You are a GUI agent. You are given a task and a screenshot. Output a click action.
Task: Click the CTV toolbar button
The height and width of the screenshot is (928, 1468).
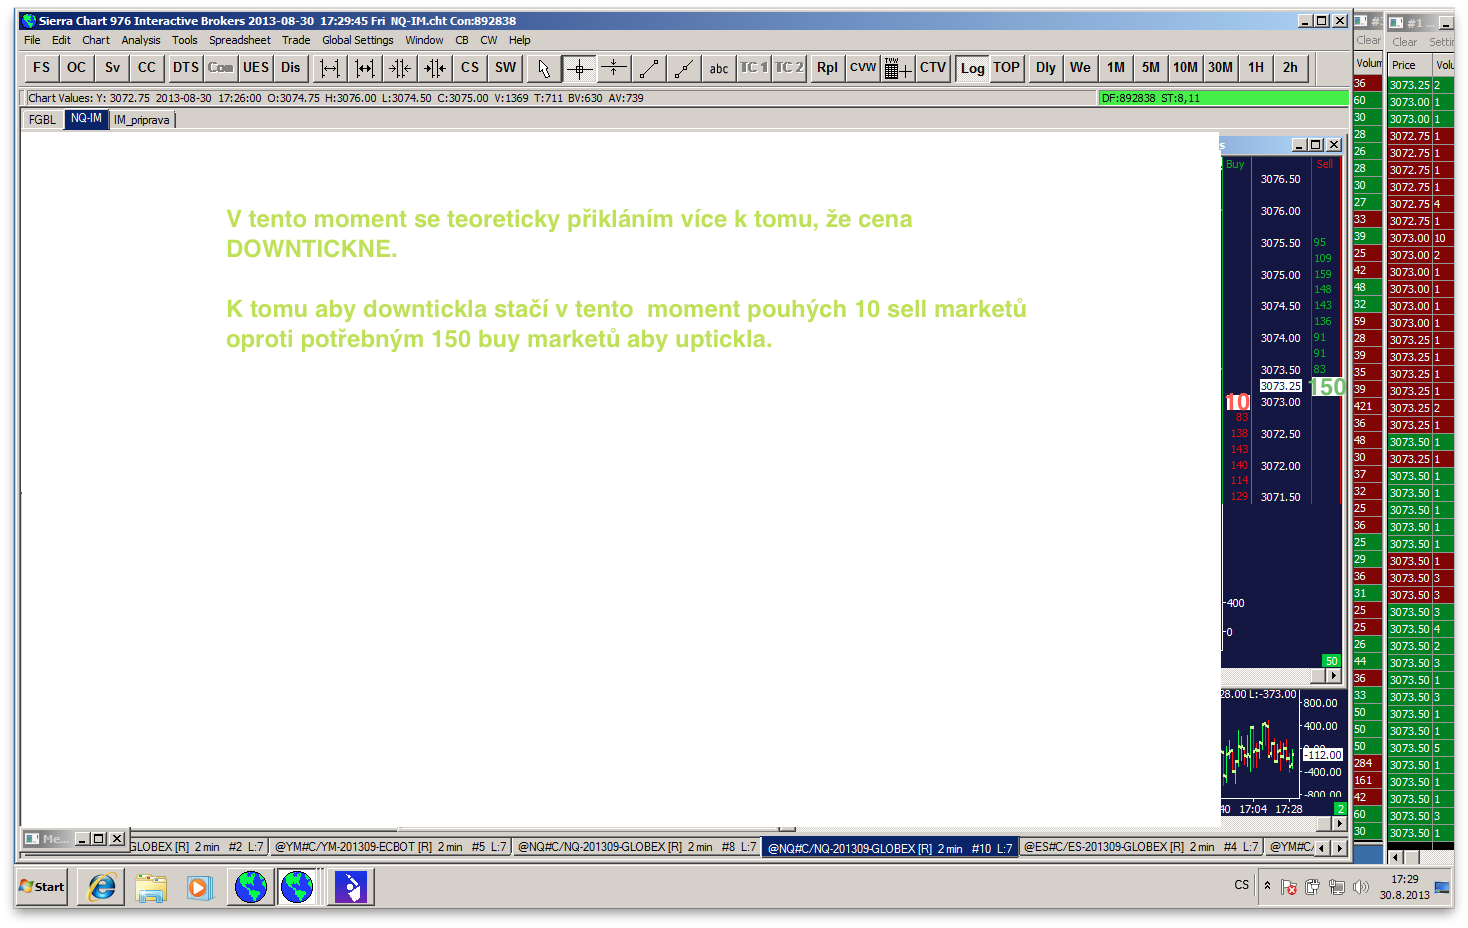pyautogui.click(x=933, y=68)
